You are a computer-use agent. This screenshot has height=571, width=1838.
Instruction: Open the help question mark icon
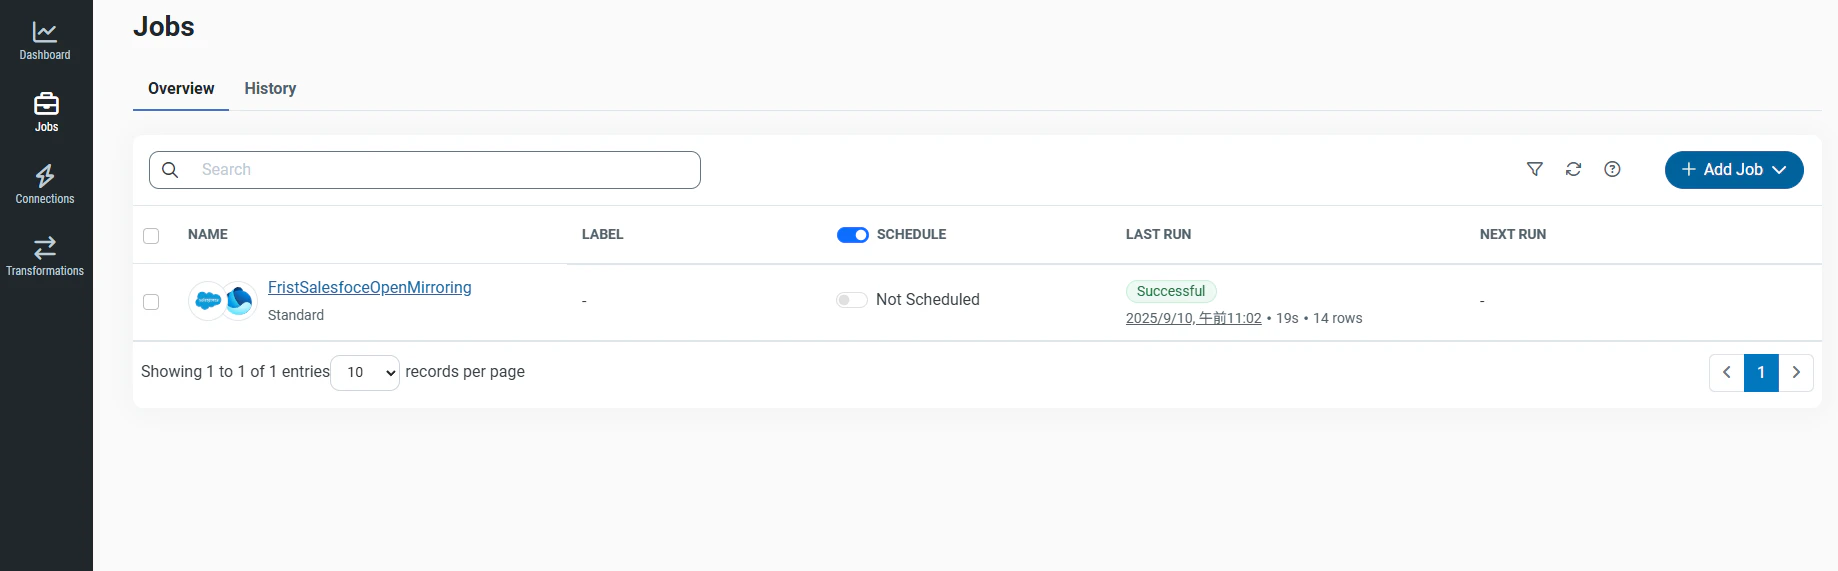pyautogui.click(x=1612, y=169)
